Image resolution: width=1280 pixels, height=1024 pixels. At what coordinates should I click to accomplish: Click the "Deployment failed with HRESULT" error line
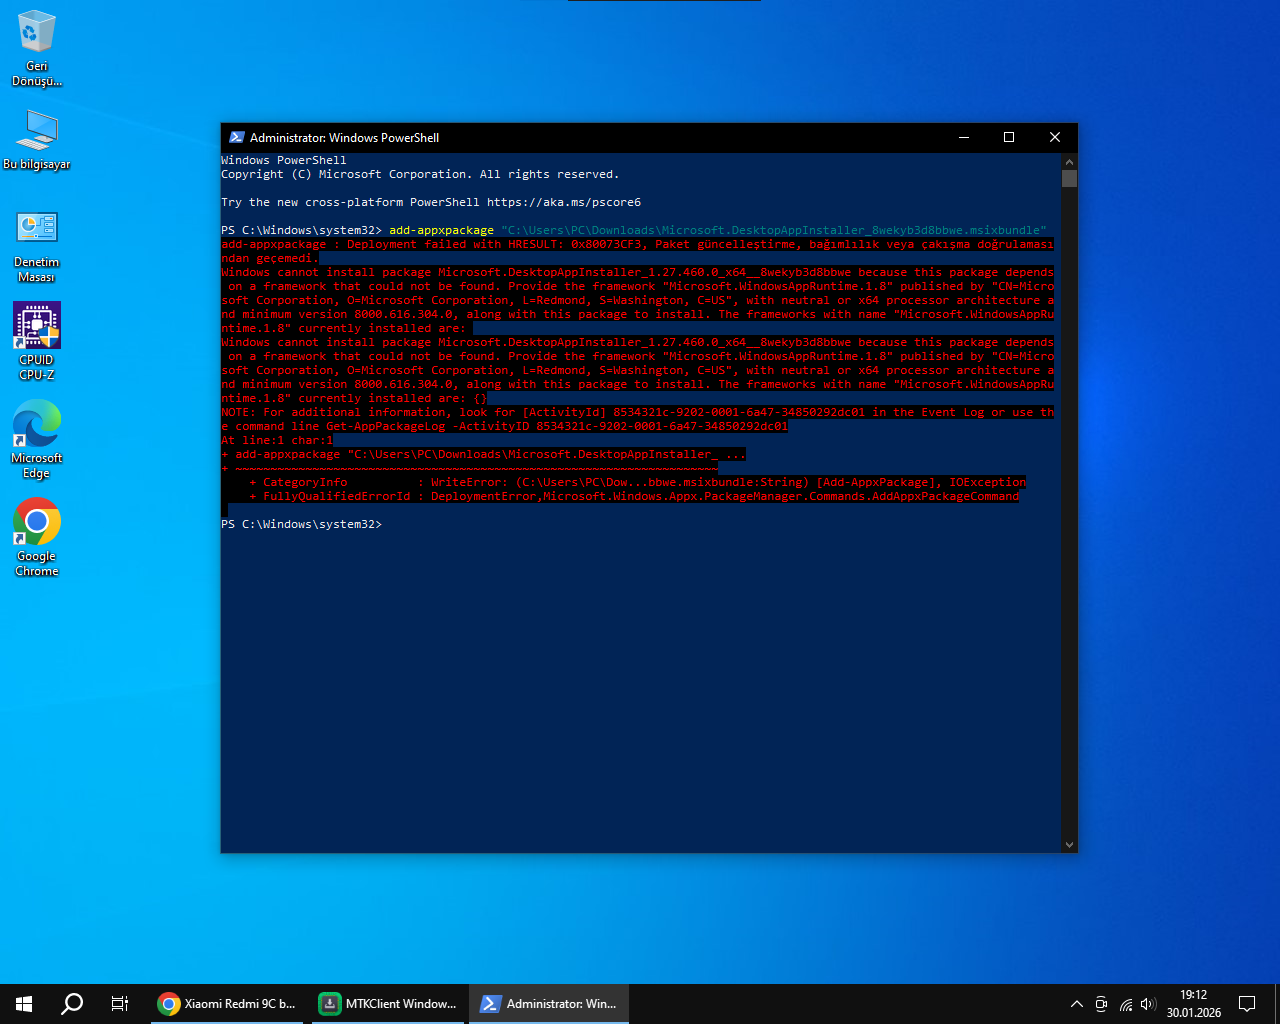(x=637, y=244)
